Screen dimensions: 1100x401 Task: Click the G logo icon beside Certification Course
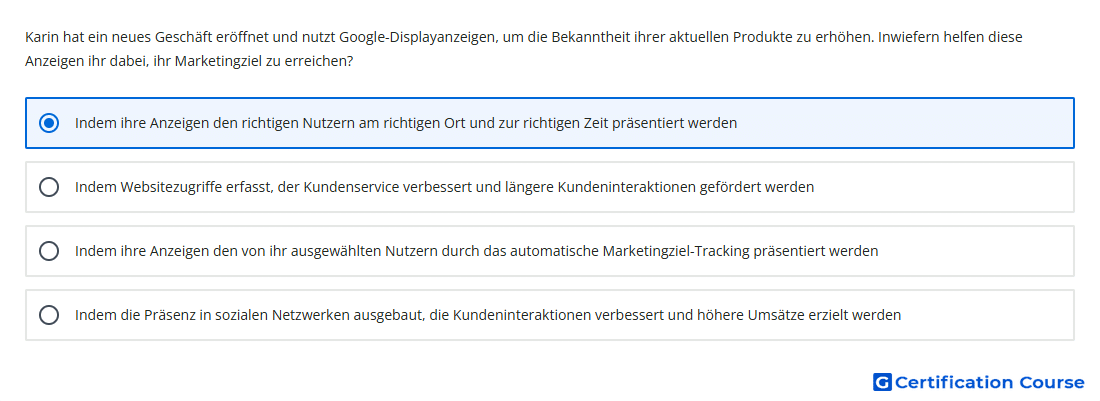tap(882, 382)
